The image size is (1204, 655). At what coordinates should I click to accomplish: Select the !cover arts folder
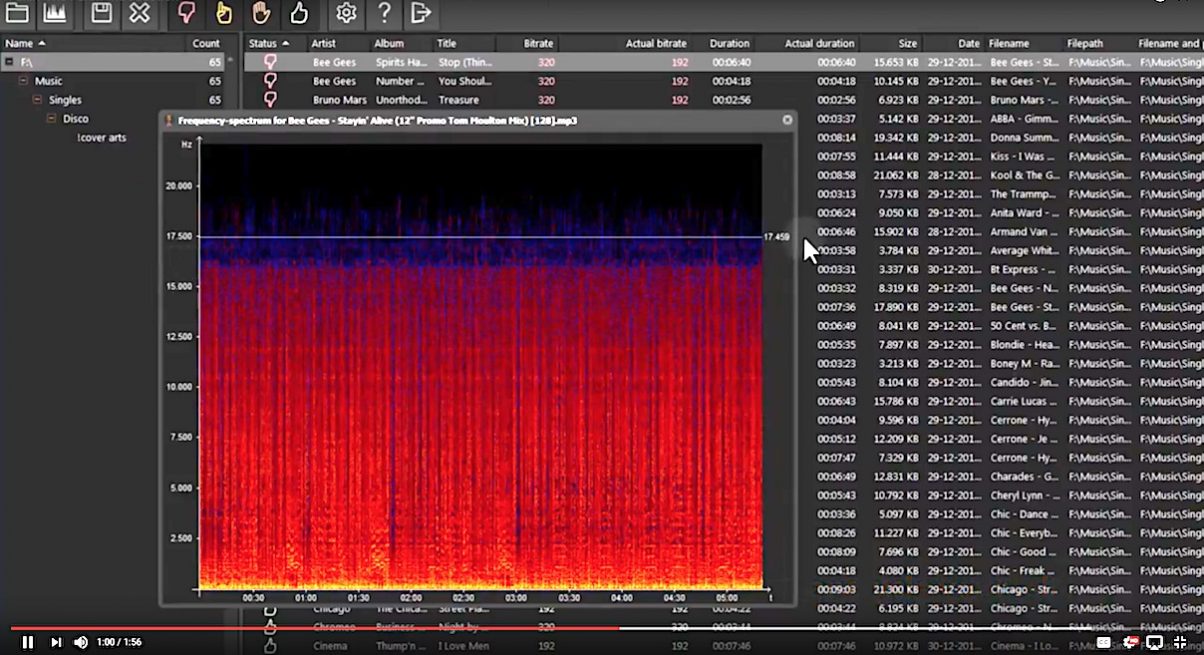coord(101,138)
